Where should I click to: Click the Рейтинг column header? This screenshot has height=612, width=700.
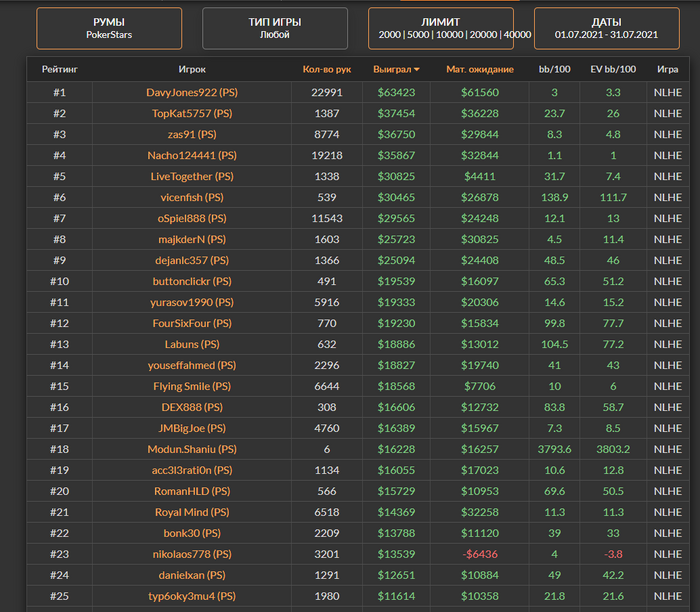[59, 70]
